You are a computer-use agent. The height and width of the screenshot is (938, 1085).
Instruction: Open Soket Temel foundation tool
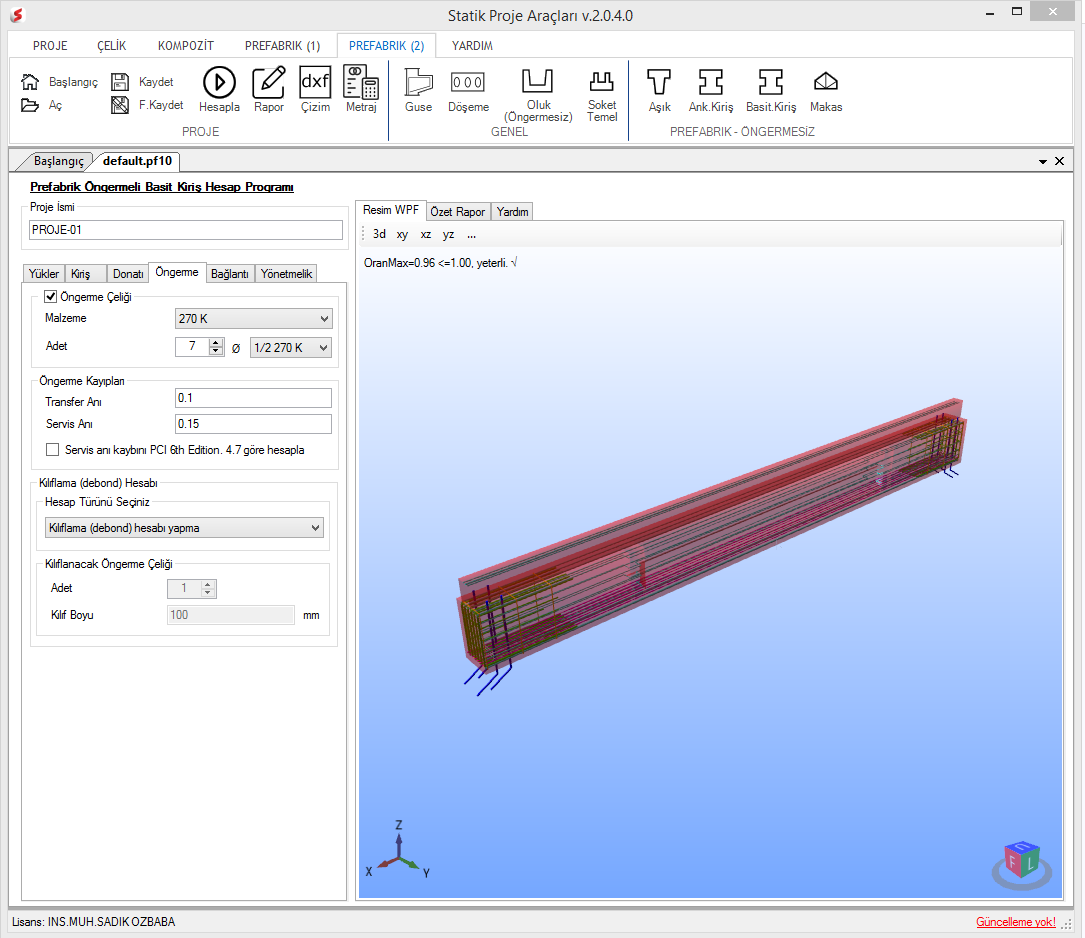tap(602, 96)
